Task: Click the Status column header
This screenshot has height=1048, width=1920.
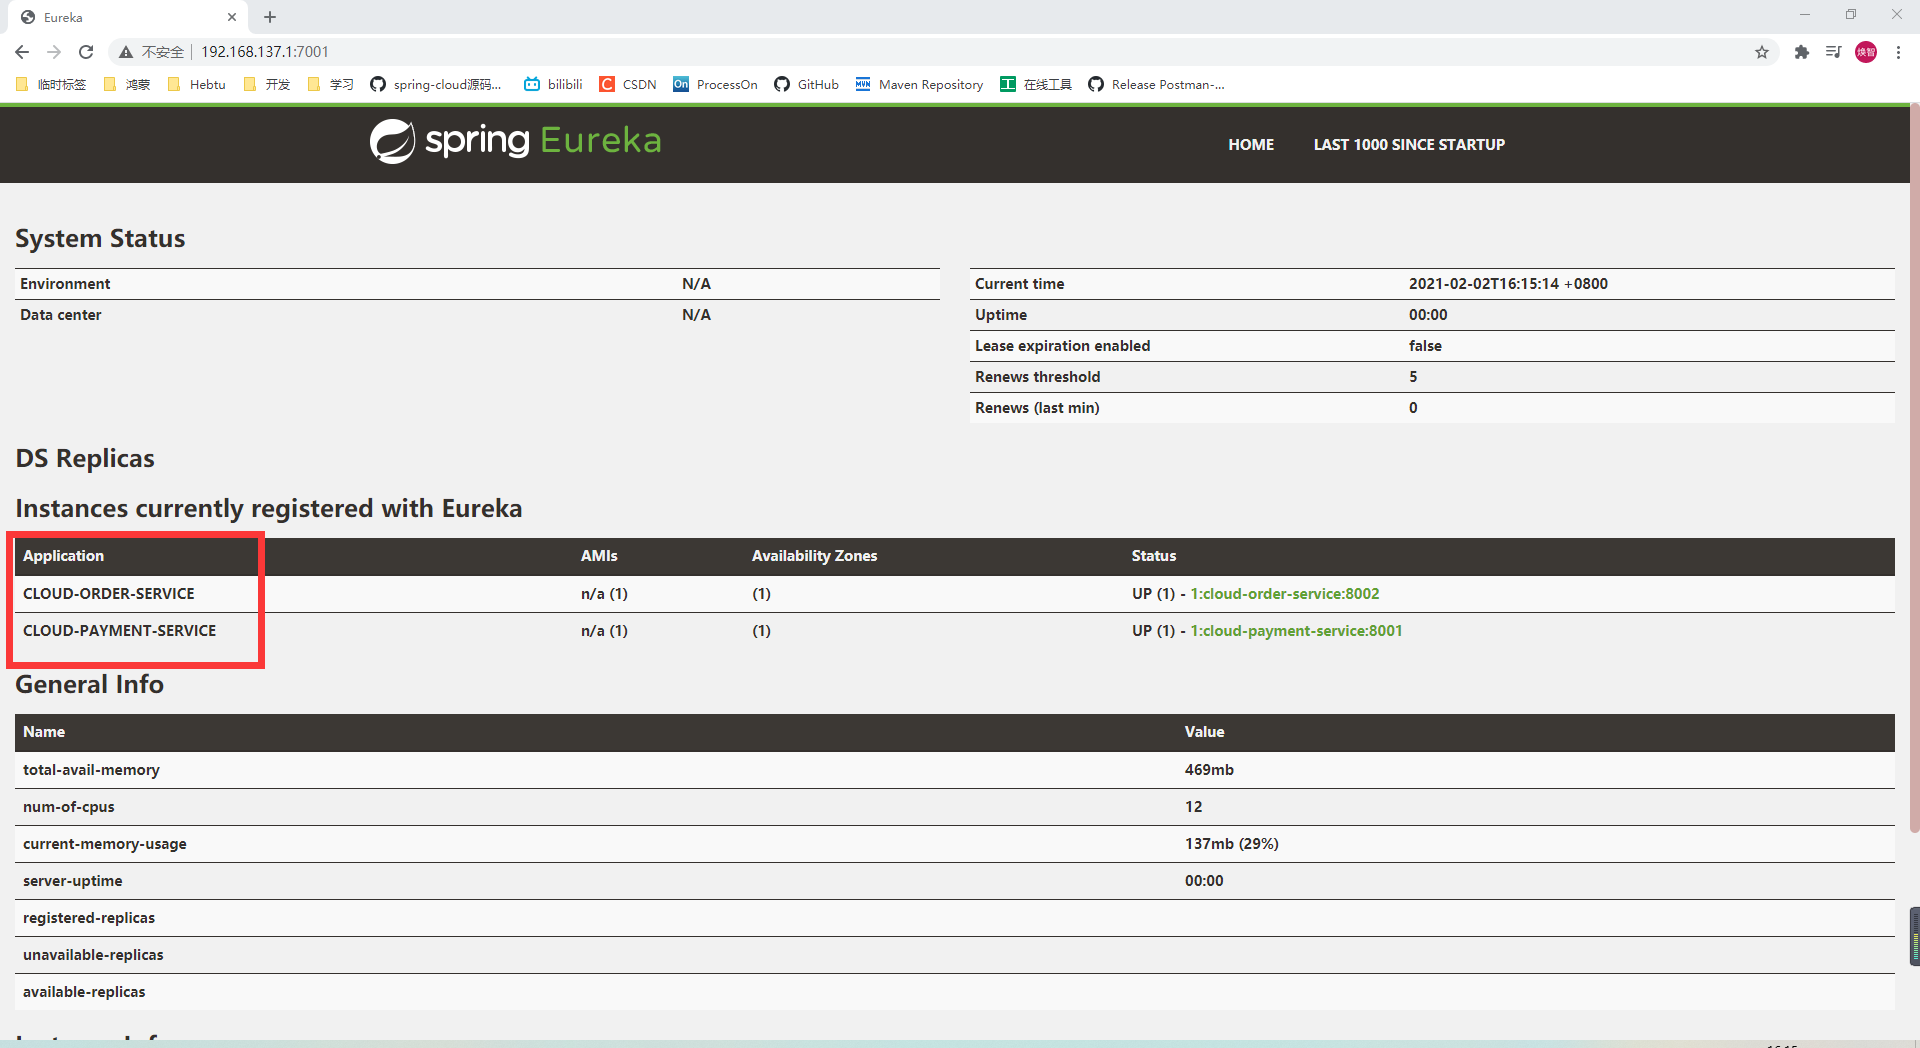Action: 1154,556
